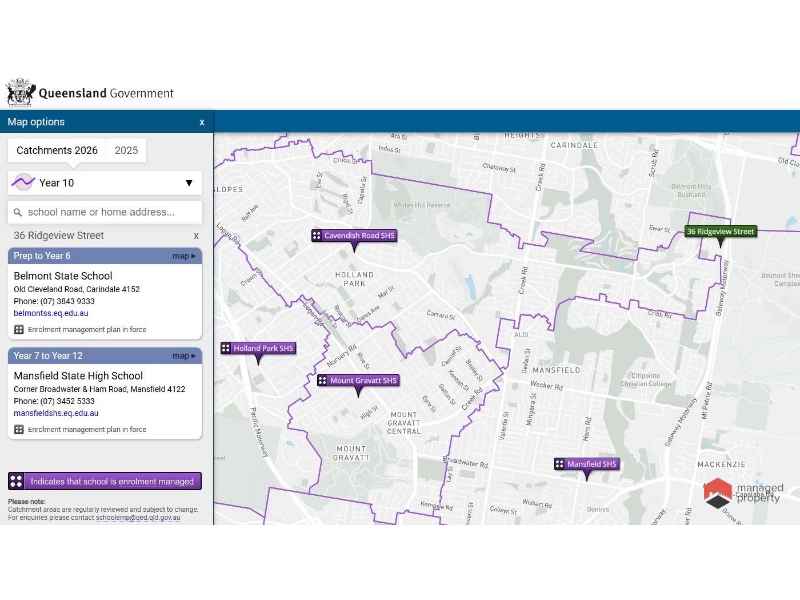Switch to the 2025 catchments tab
This screenshot has width=800, height=600.
tap(126, 151)
